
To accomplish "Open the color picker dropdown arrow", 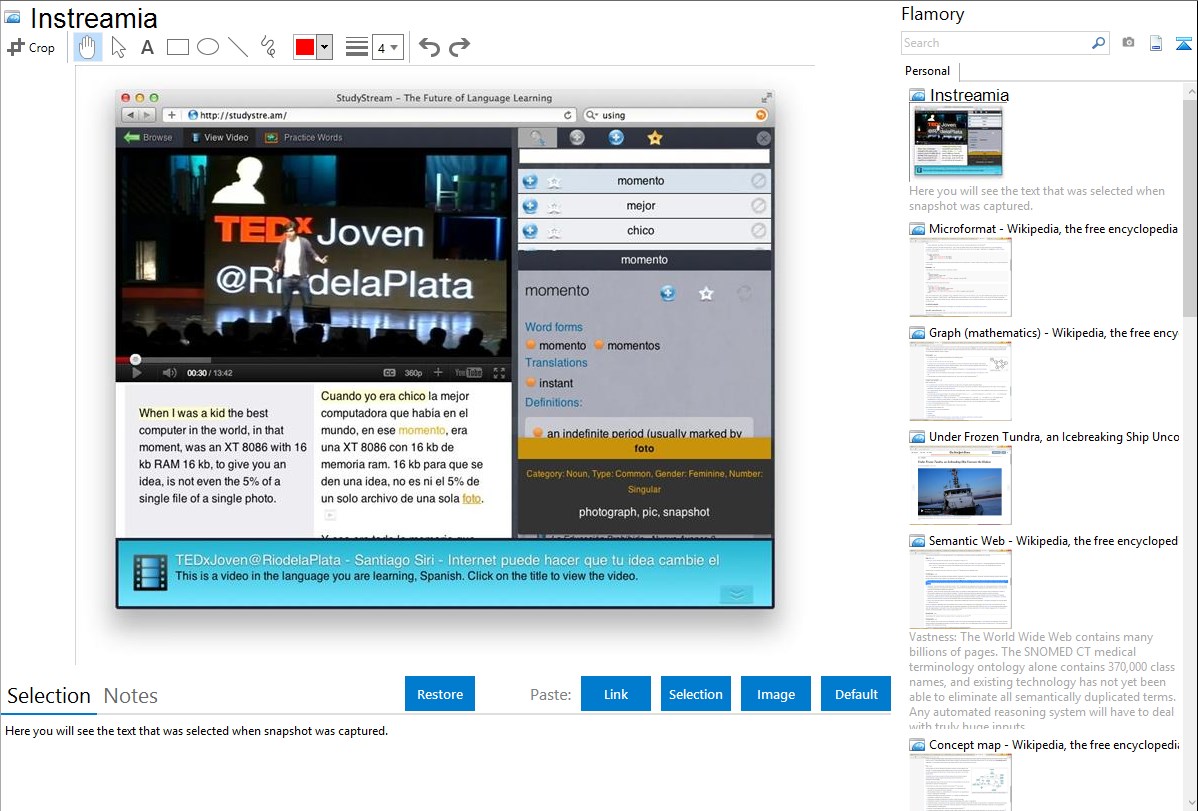I will coord(324,47).
